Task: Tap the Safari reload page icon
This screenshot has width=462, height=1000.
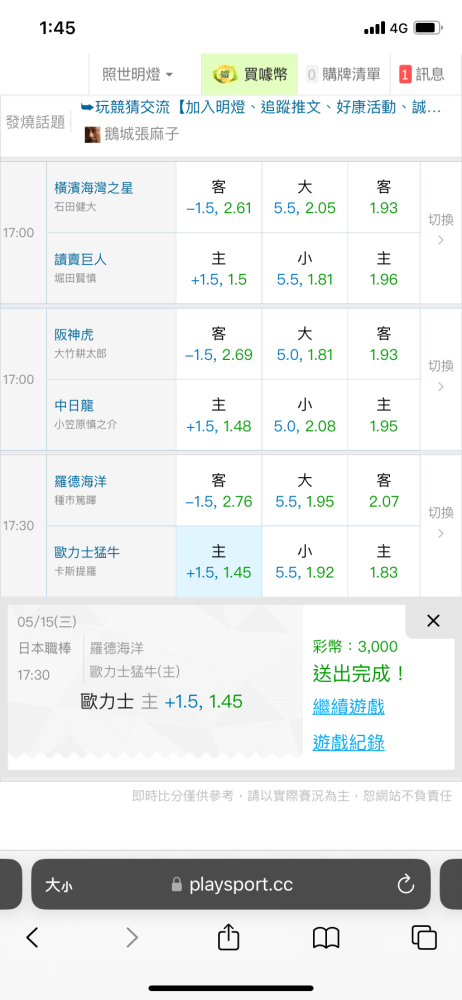Action: (406, 884)
